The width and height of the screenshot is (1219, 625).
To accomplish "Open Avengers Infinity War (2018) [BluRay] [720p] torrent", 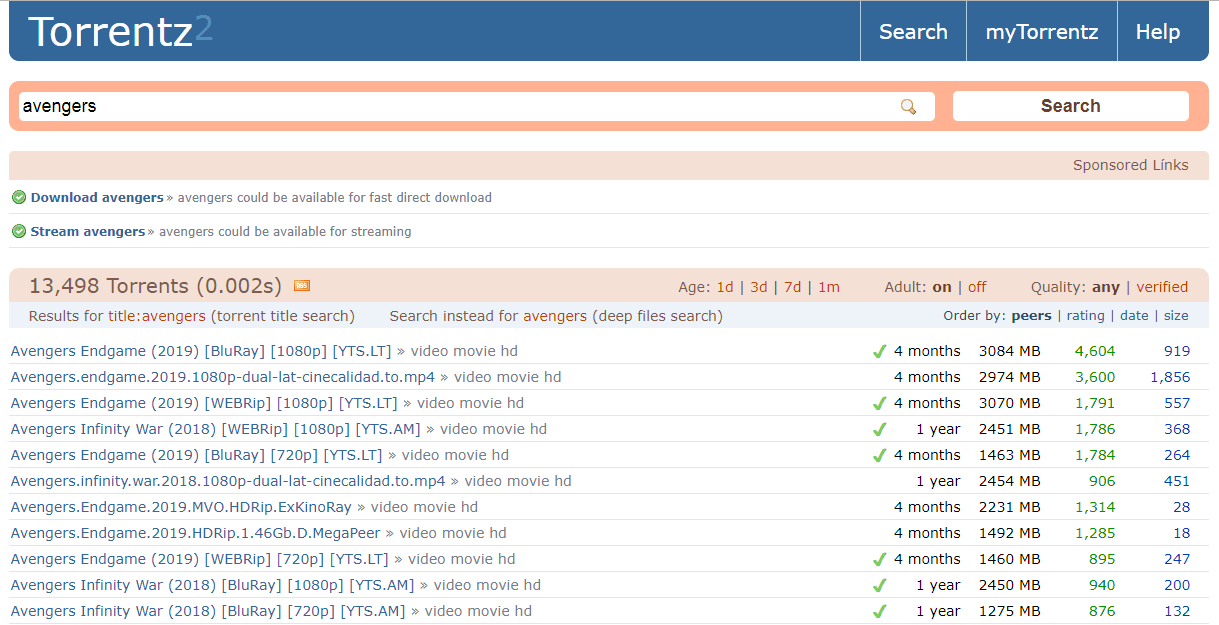I will coord(208,611).
